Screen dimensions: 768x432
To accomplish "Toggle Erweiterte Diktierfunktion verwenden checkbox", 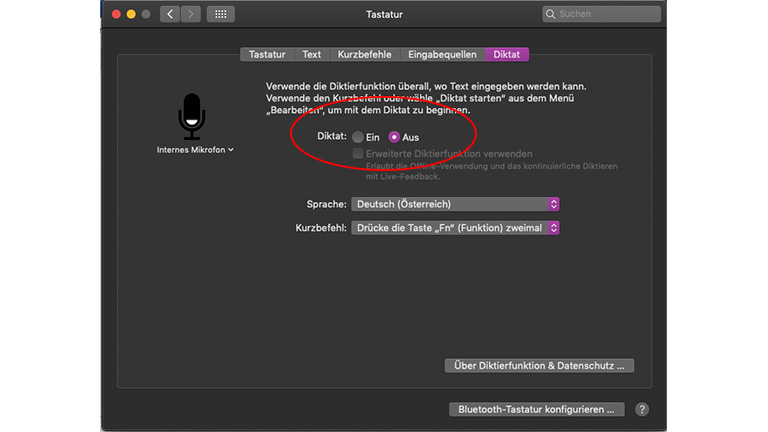I will tap(358, 153).
